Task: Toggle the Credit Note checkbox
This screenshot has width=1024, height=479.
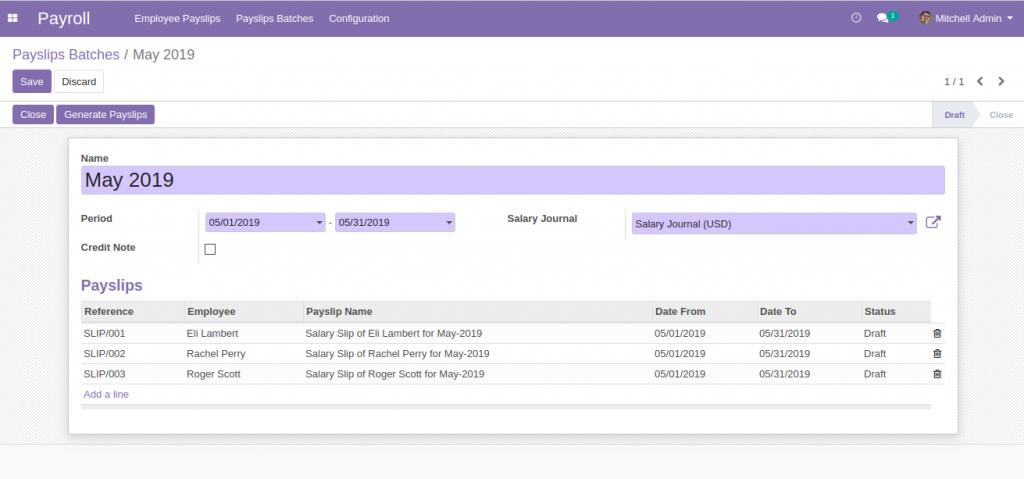Action: point(210,249)
